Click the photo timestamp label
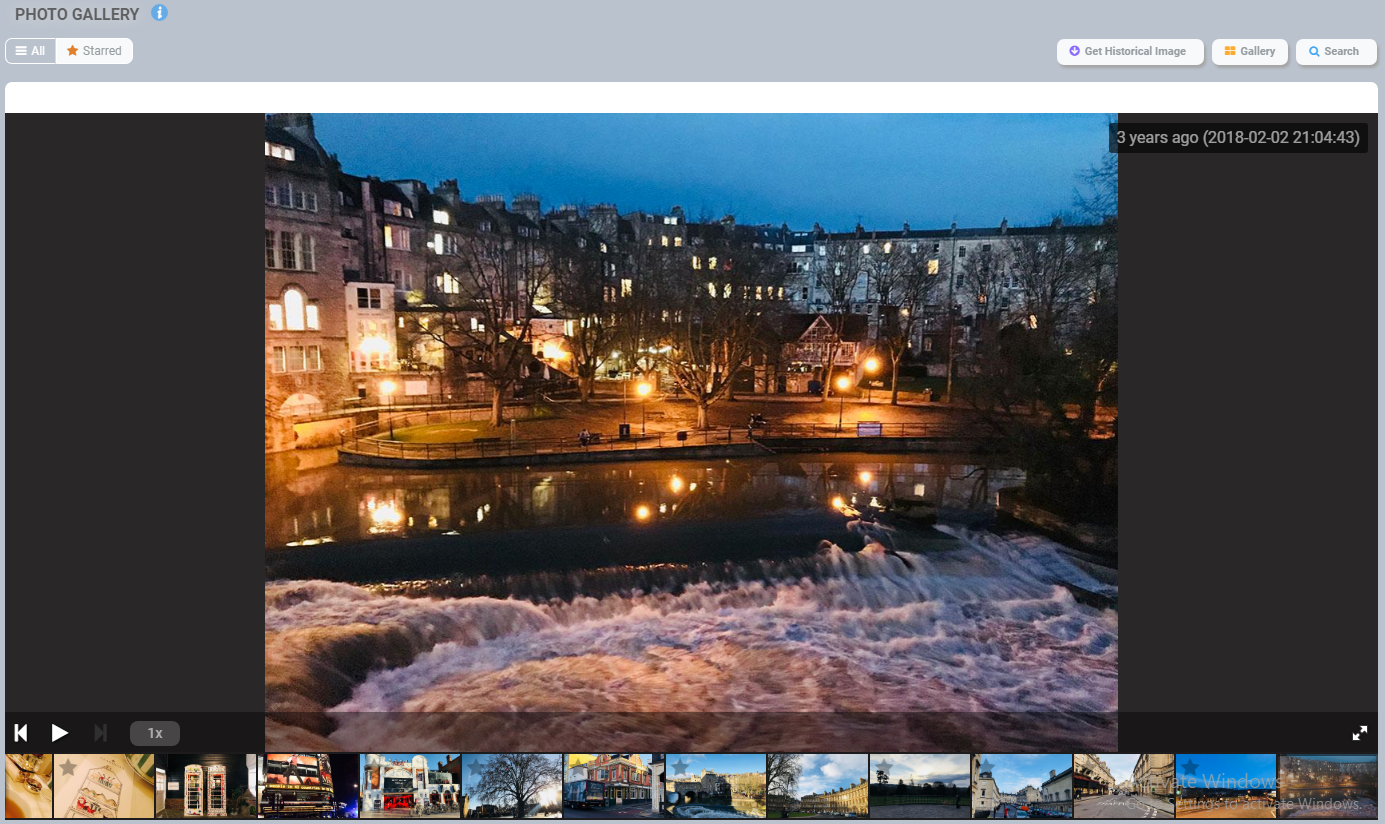This screenshot has width=1385, height=824. coord(1237,138)
